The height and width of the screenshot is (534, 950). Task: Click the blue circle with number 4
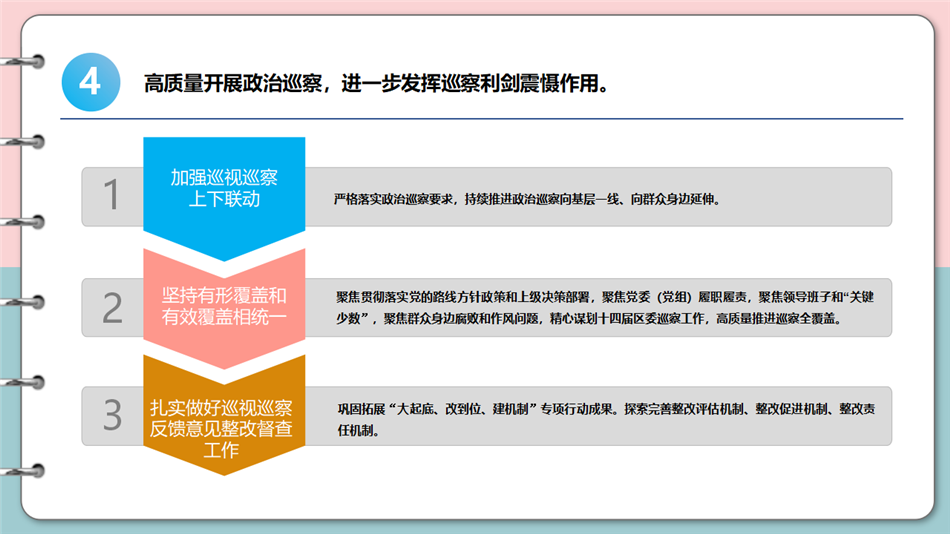[90, 81]
